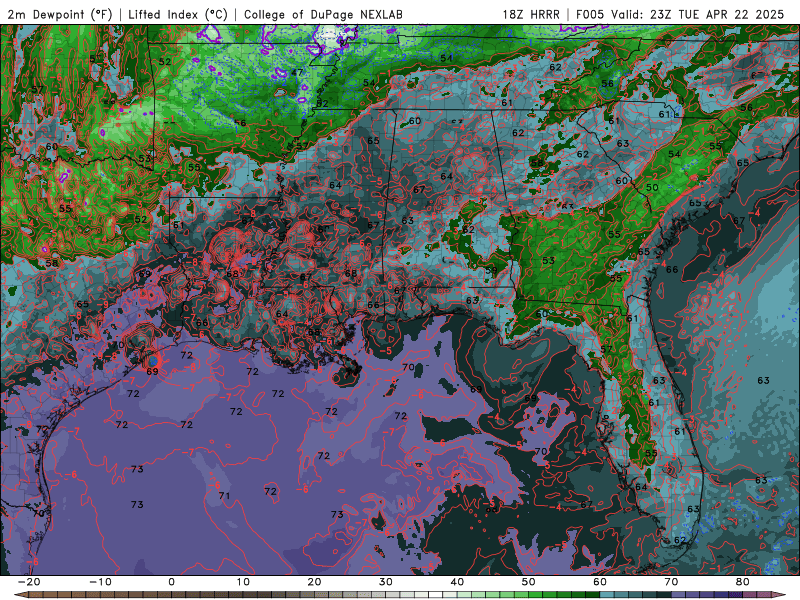Click the 60 tick label on the colorbar
Image resolution: width=800 pixels, height=600 pixels.
click(600, 582)
